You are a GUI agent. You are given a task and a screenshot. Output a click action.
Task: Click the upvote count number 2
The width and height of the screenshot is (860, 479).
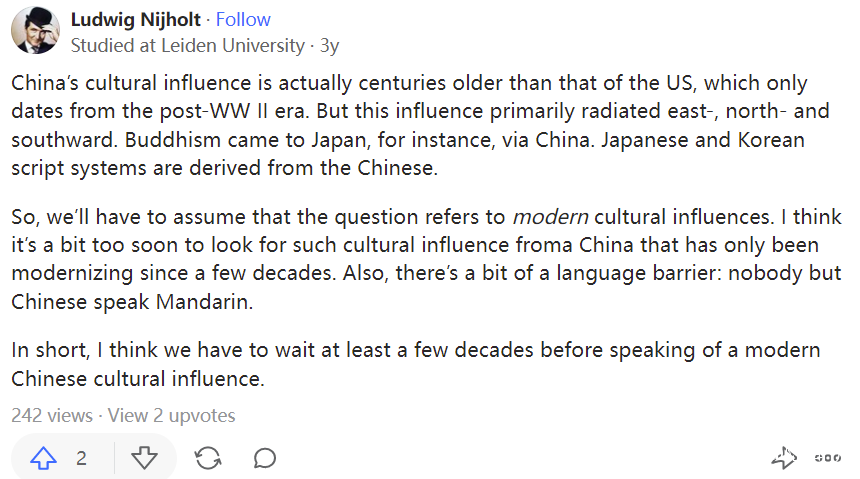[81, 458]
